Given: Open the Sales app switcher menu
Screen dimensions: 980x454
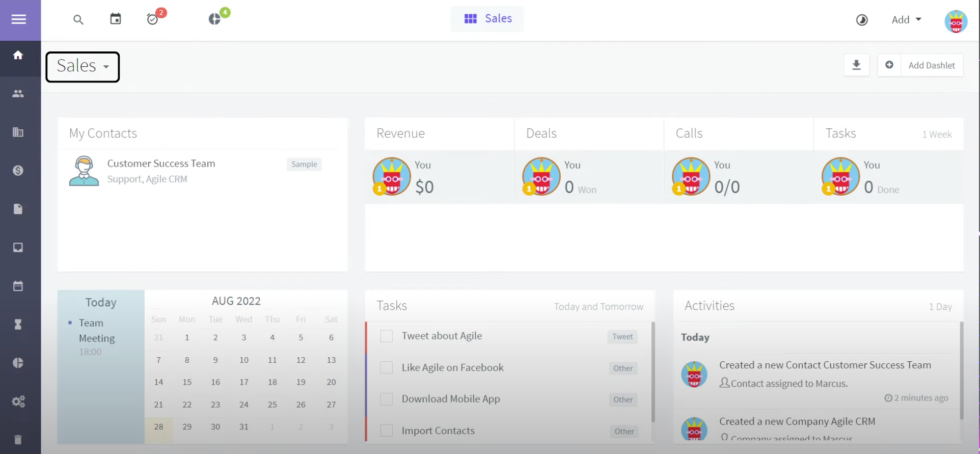Looking at the screenshot, I should point(488,19).
